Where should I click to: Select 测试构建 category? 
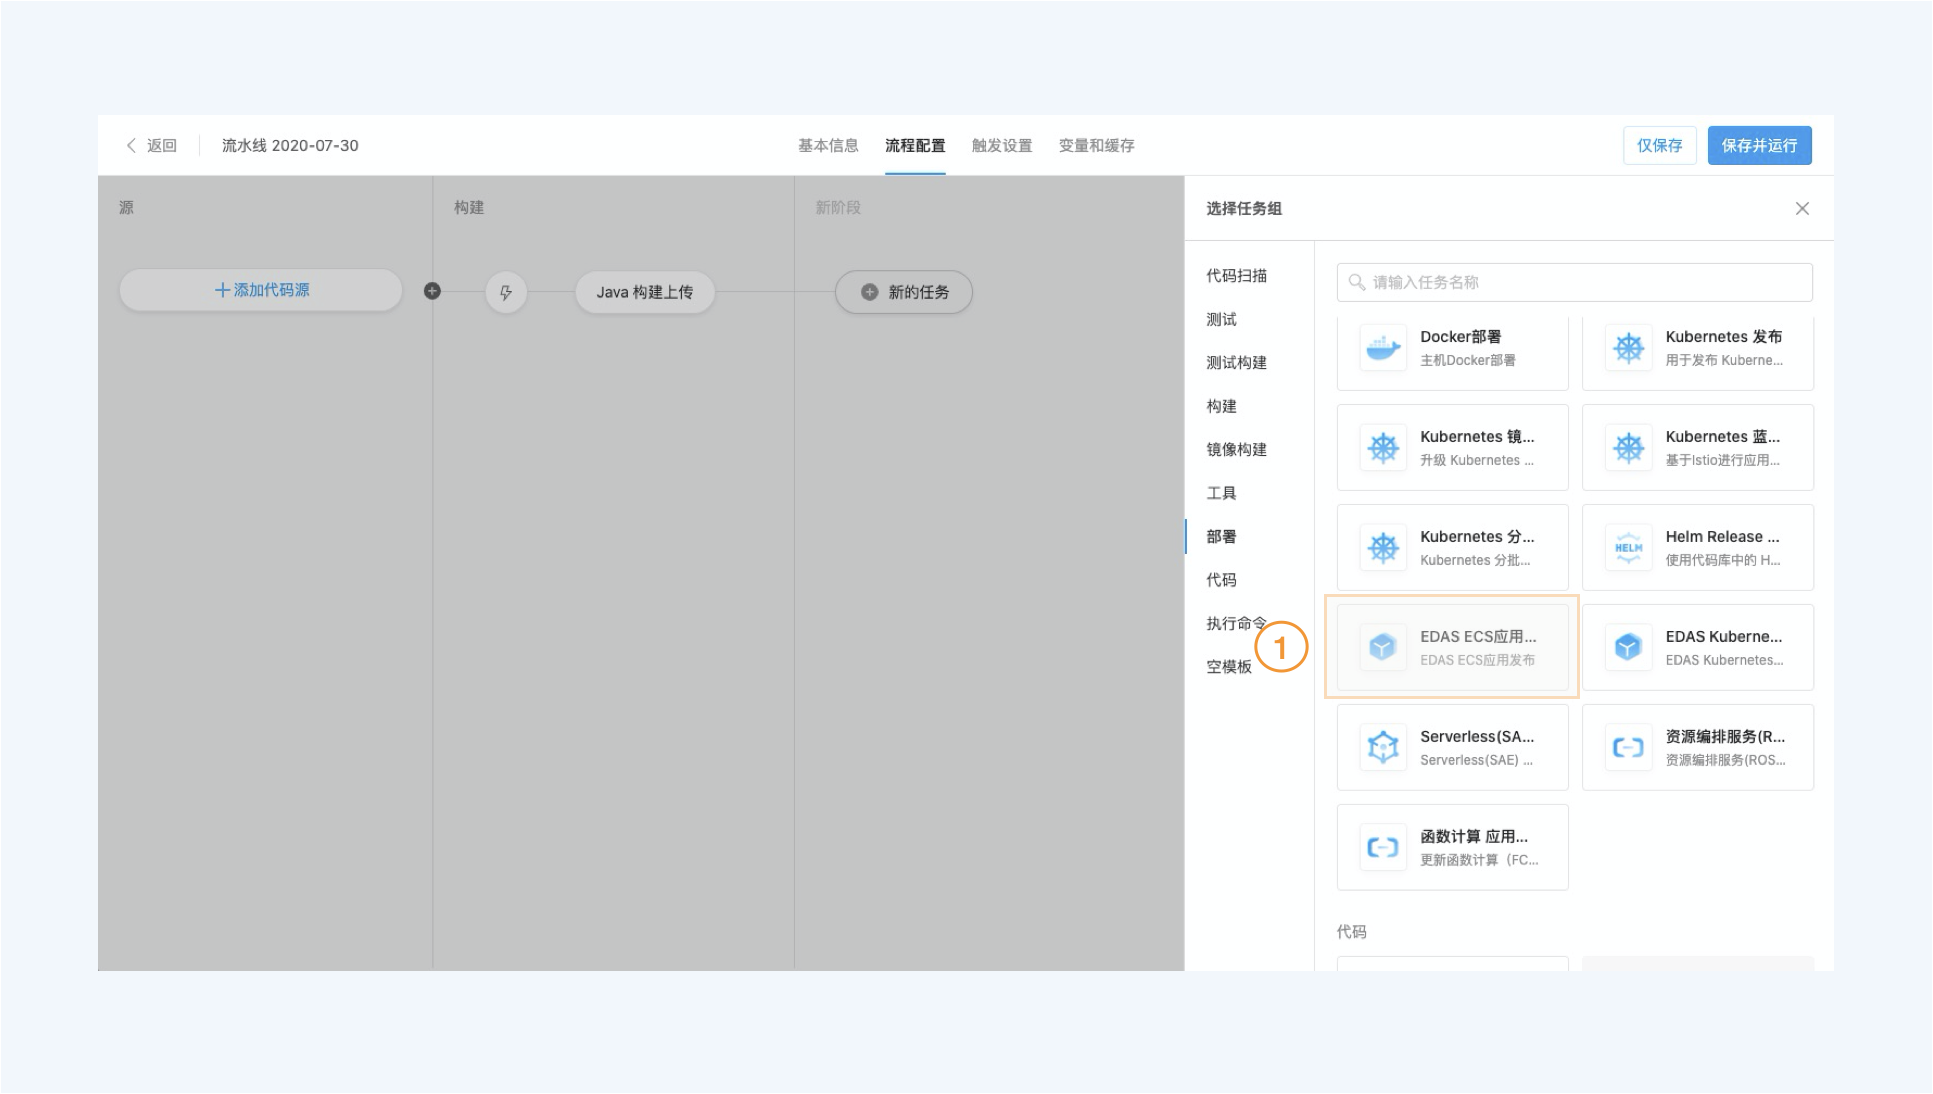(1236, 363)
